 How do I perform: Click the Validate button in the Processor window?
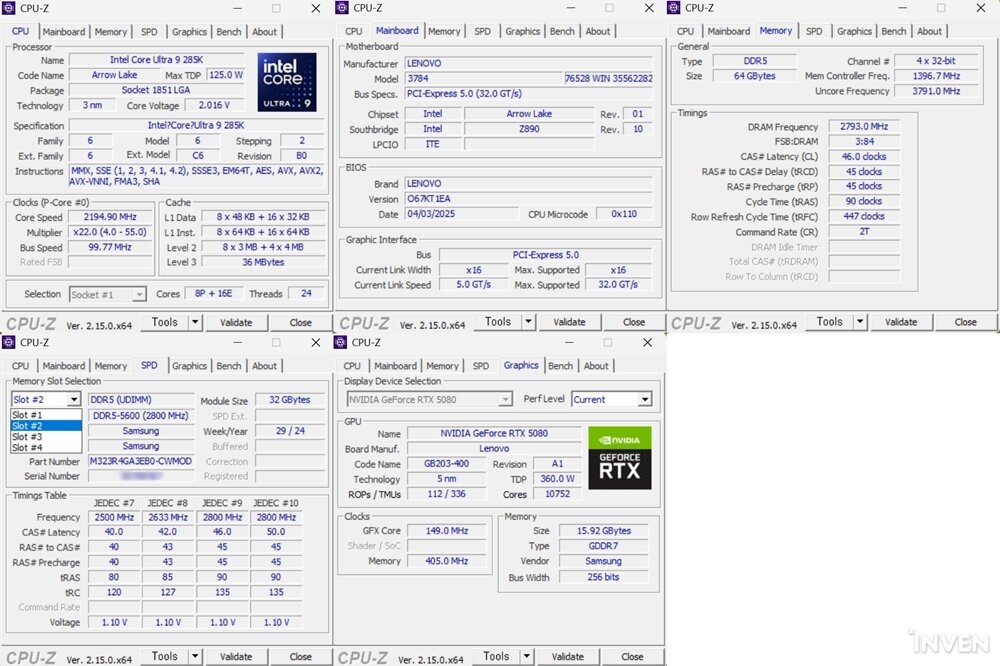tap(236, 323)
